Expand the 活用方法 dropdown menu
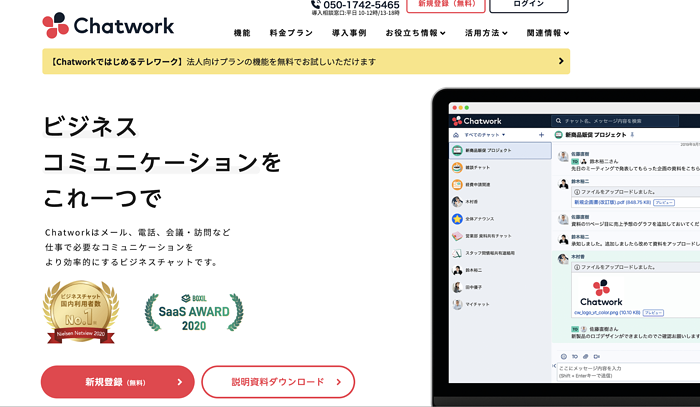This screenshot has height=407, width=700. click(486, 33)
